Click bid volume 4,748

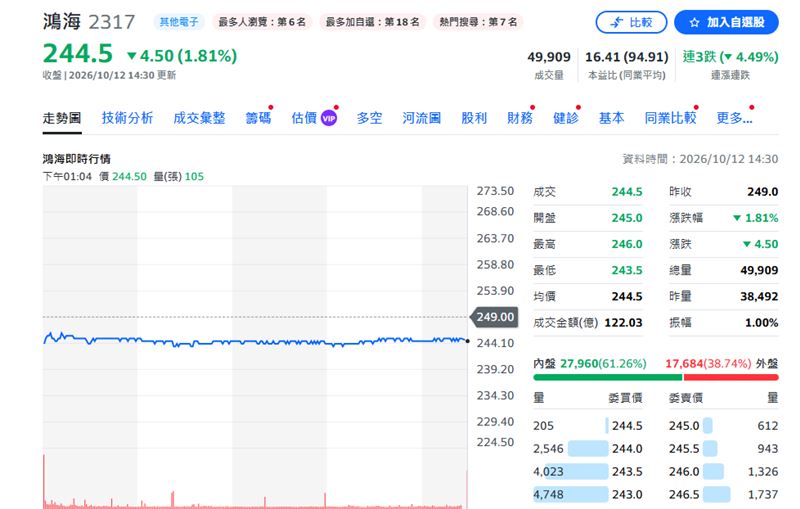(x=548, y=494)
